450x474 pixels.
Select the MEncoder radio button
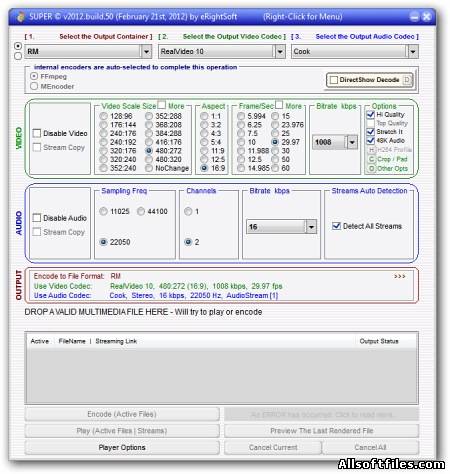pos(34,86)
